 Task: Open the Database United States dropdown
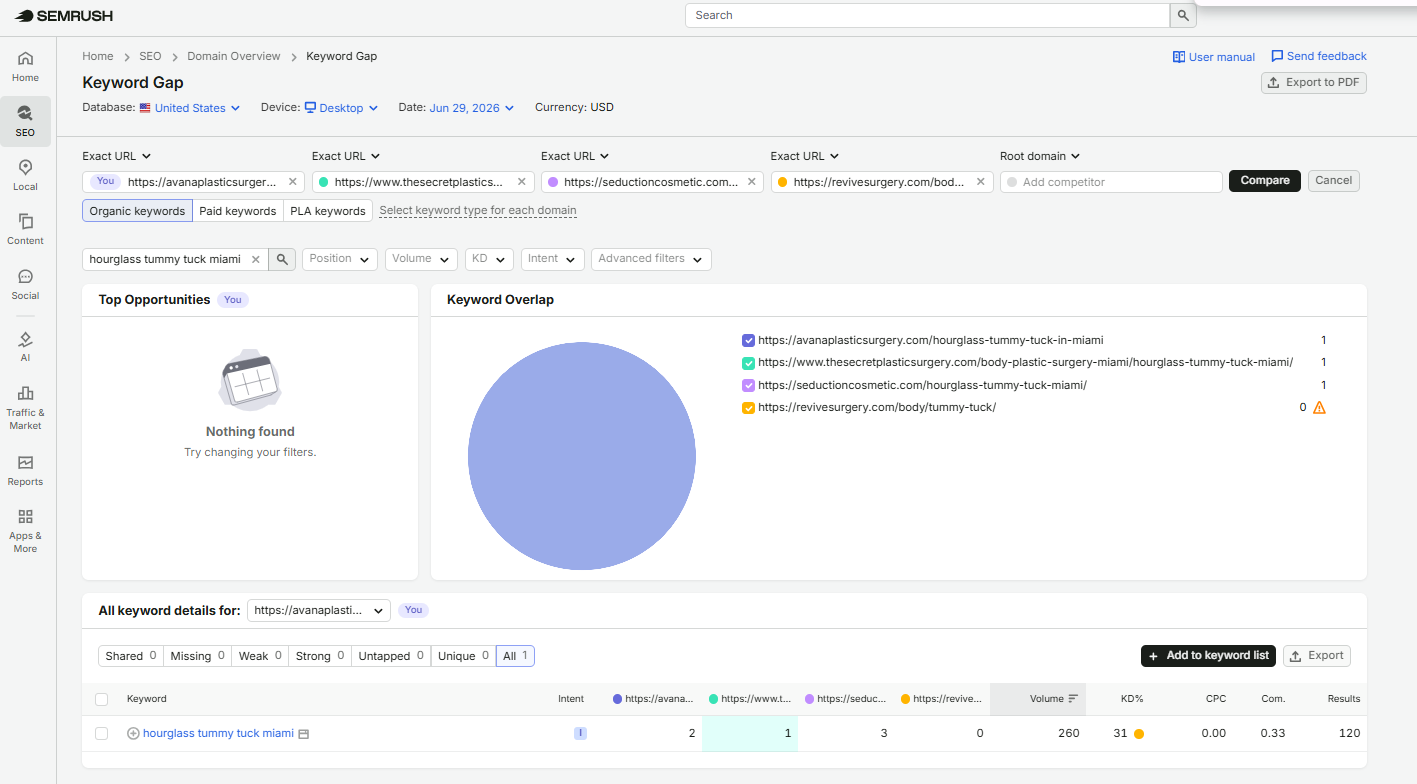click(x=190, y=108)
